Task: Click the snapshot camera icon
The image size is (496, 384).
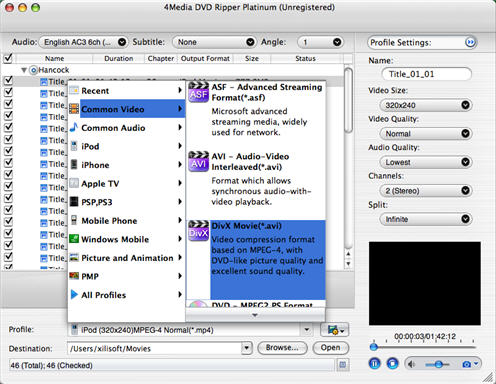Action: [467, 364]
